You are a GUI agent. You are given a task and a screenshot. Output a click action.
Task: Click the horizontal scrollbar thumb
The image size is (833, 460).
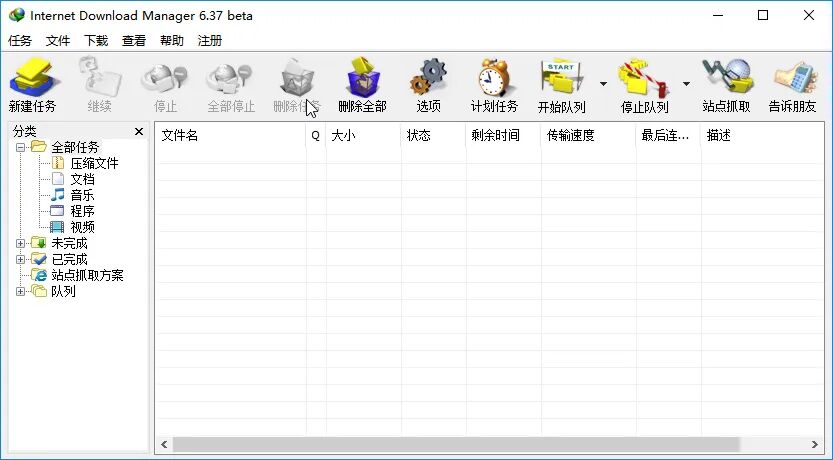coord(456,444)
